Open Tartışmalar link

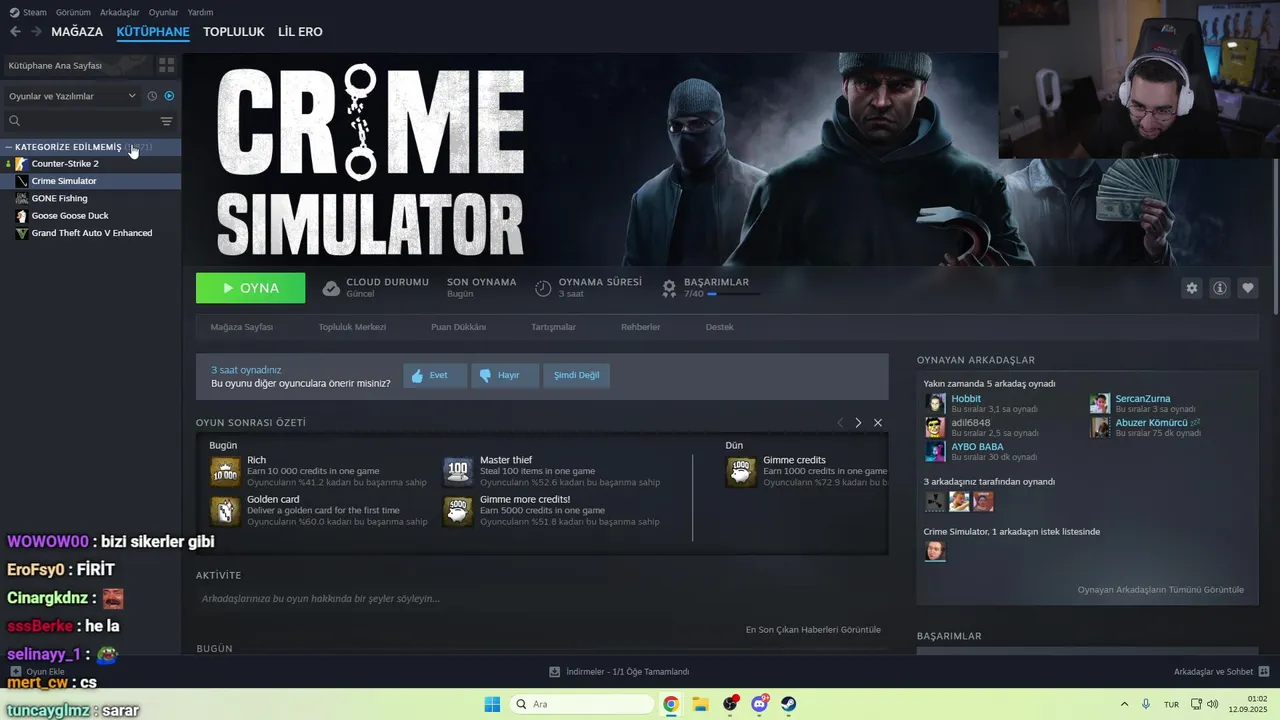553,327
